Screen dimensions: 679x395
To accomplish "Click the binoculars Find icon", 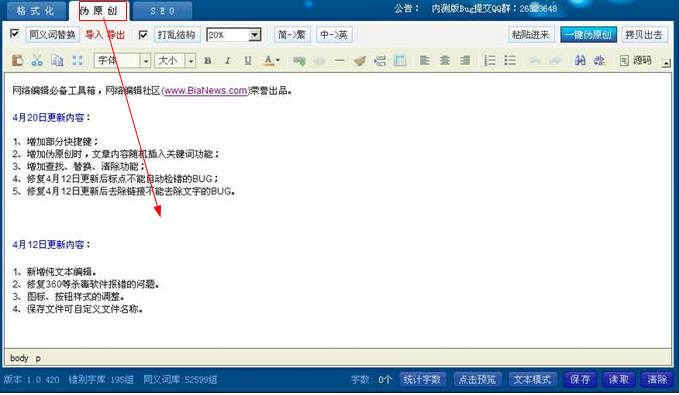I will coord(580,61).
